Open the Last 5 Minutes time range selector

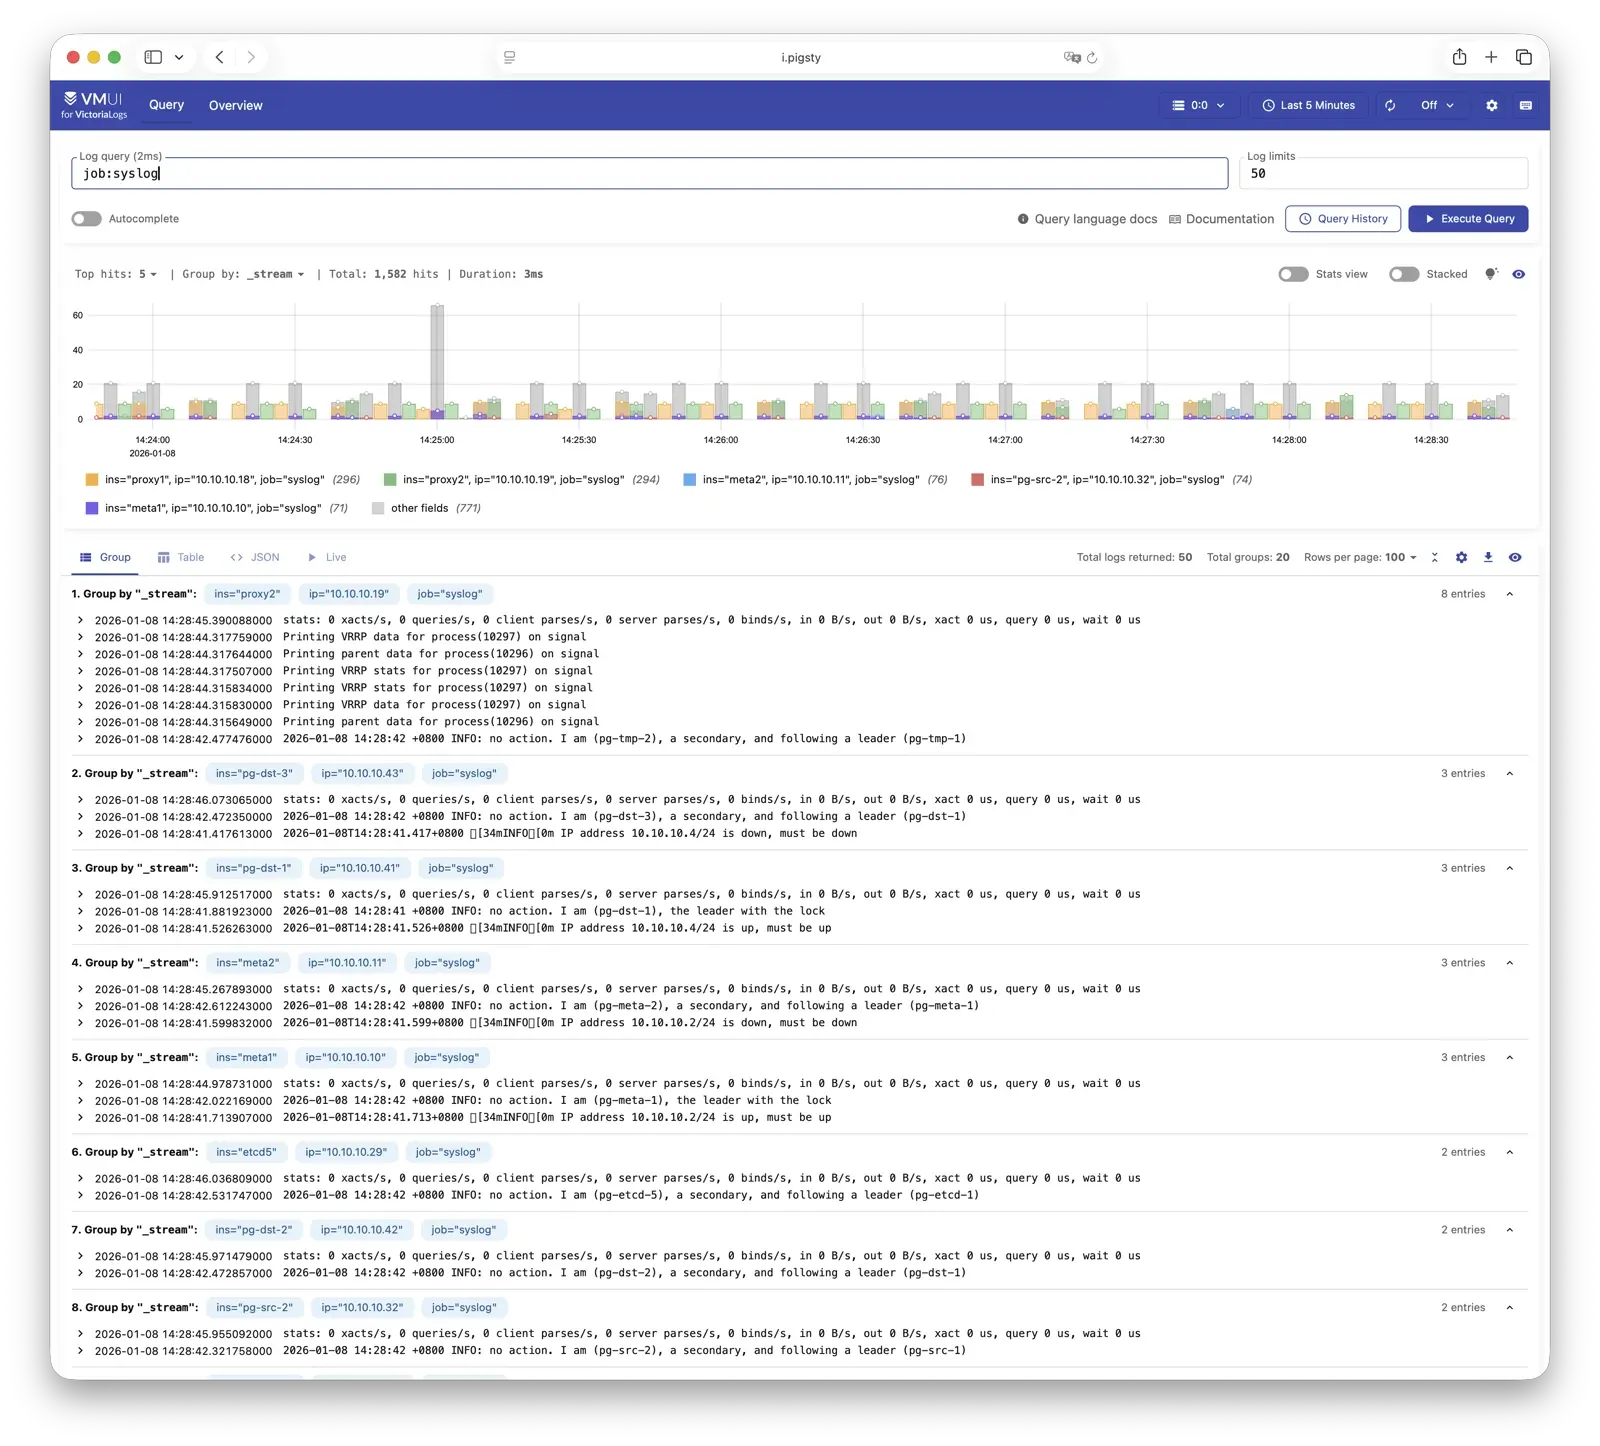1308,105
